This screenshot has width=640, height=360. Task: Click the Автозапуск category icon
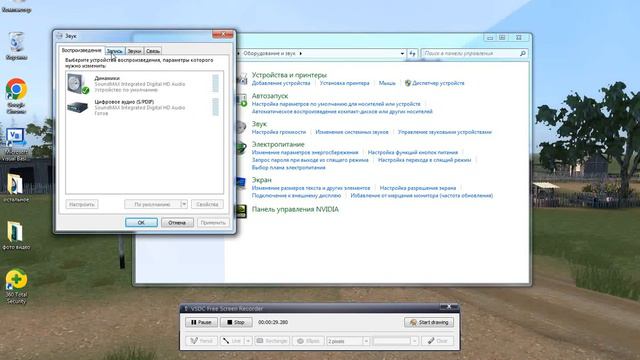(242, 100)
